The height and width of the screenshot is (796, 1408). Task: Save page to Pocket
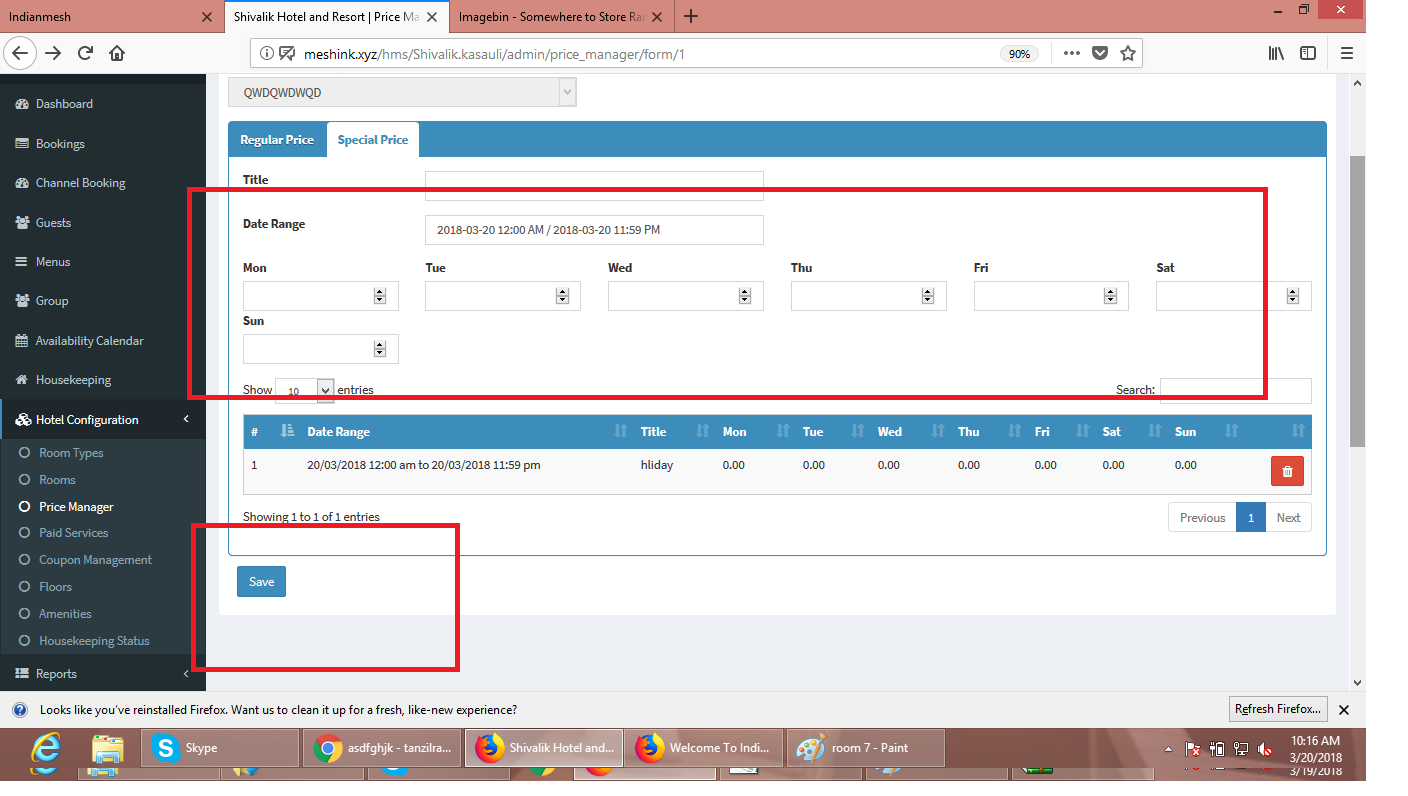point(1100,54)
